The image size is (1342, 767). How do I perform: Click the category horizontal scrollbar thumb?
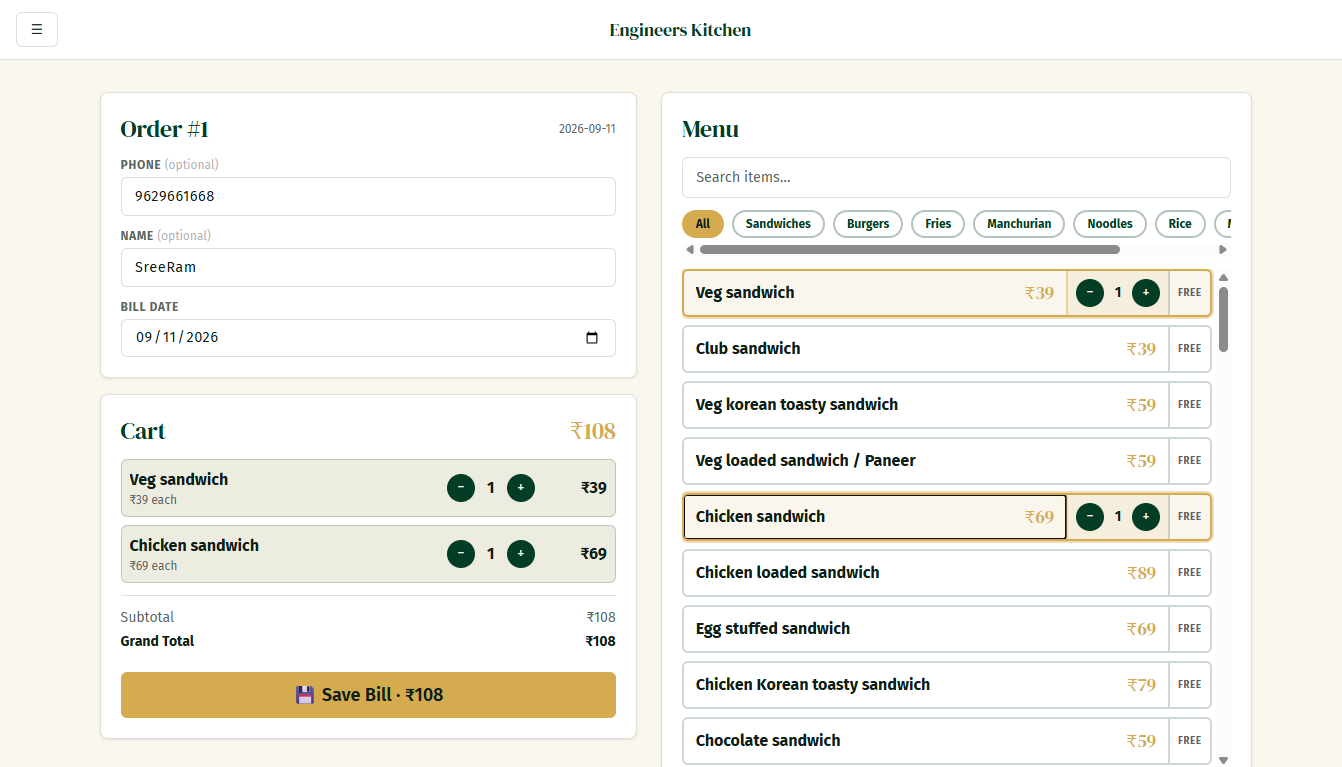910,249
